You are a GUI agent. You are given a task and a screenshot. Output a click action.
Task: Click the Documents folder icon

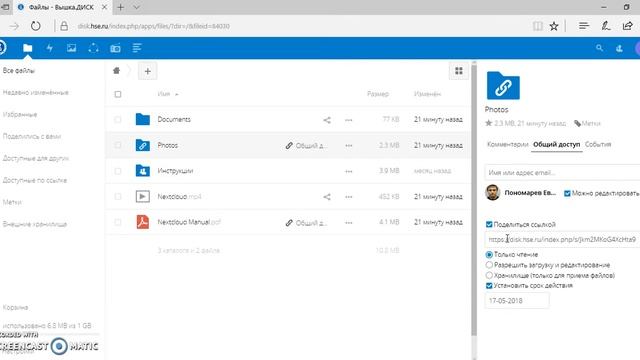[142, 119]
